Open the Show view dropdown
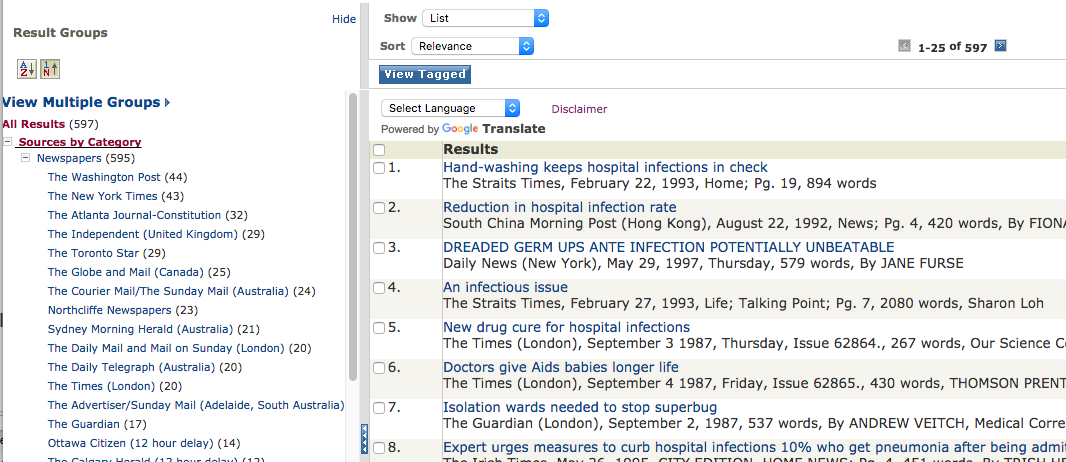This screenshot has height=462, width=1066. coord(485,18)
